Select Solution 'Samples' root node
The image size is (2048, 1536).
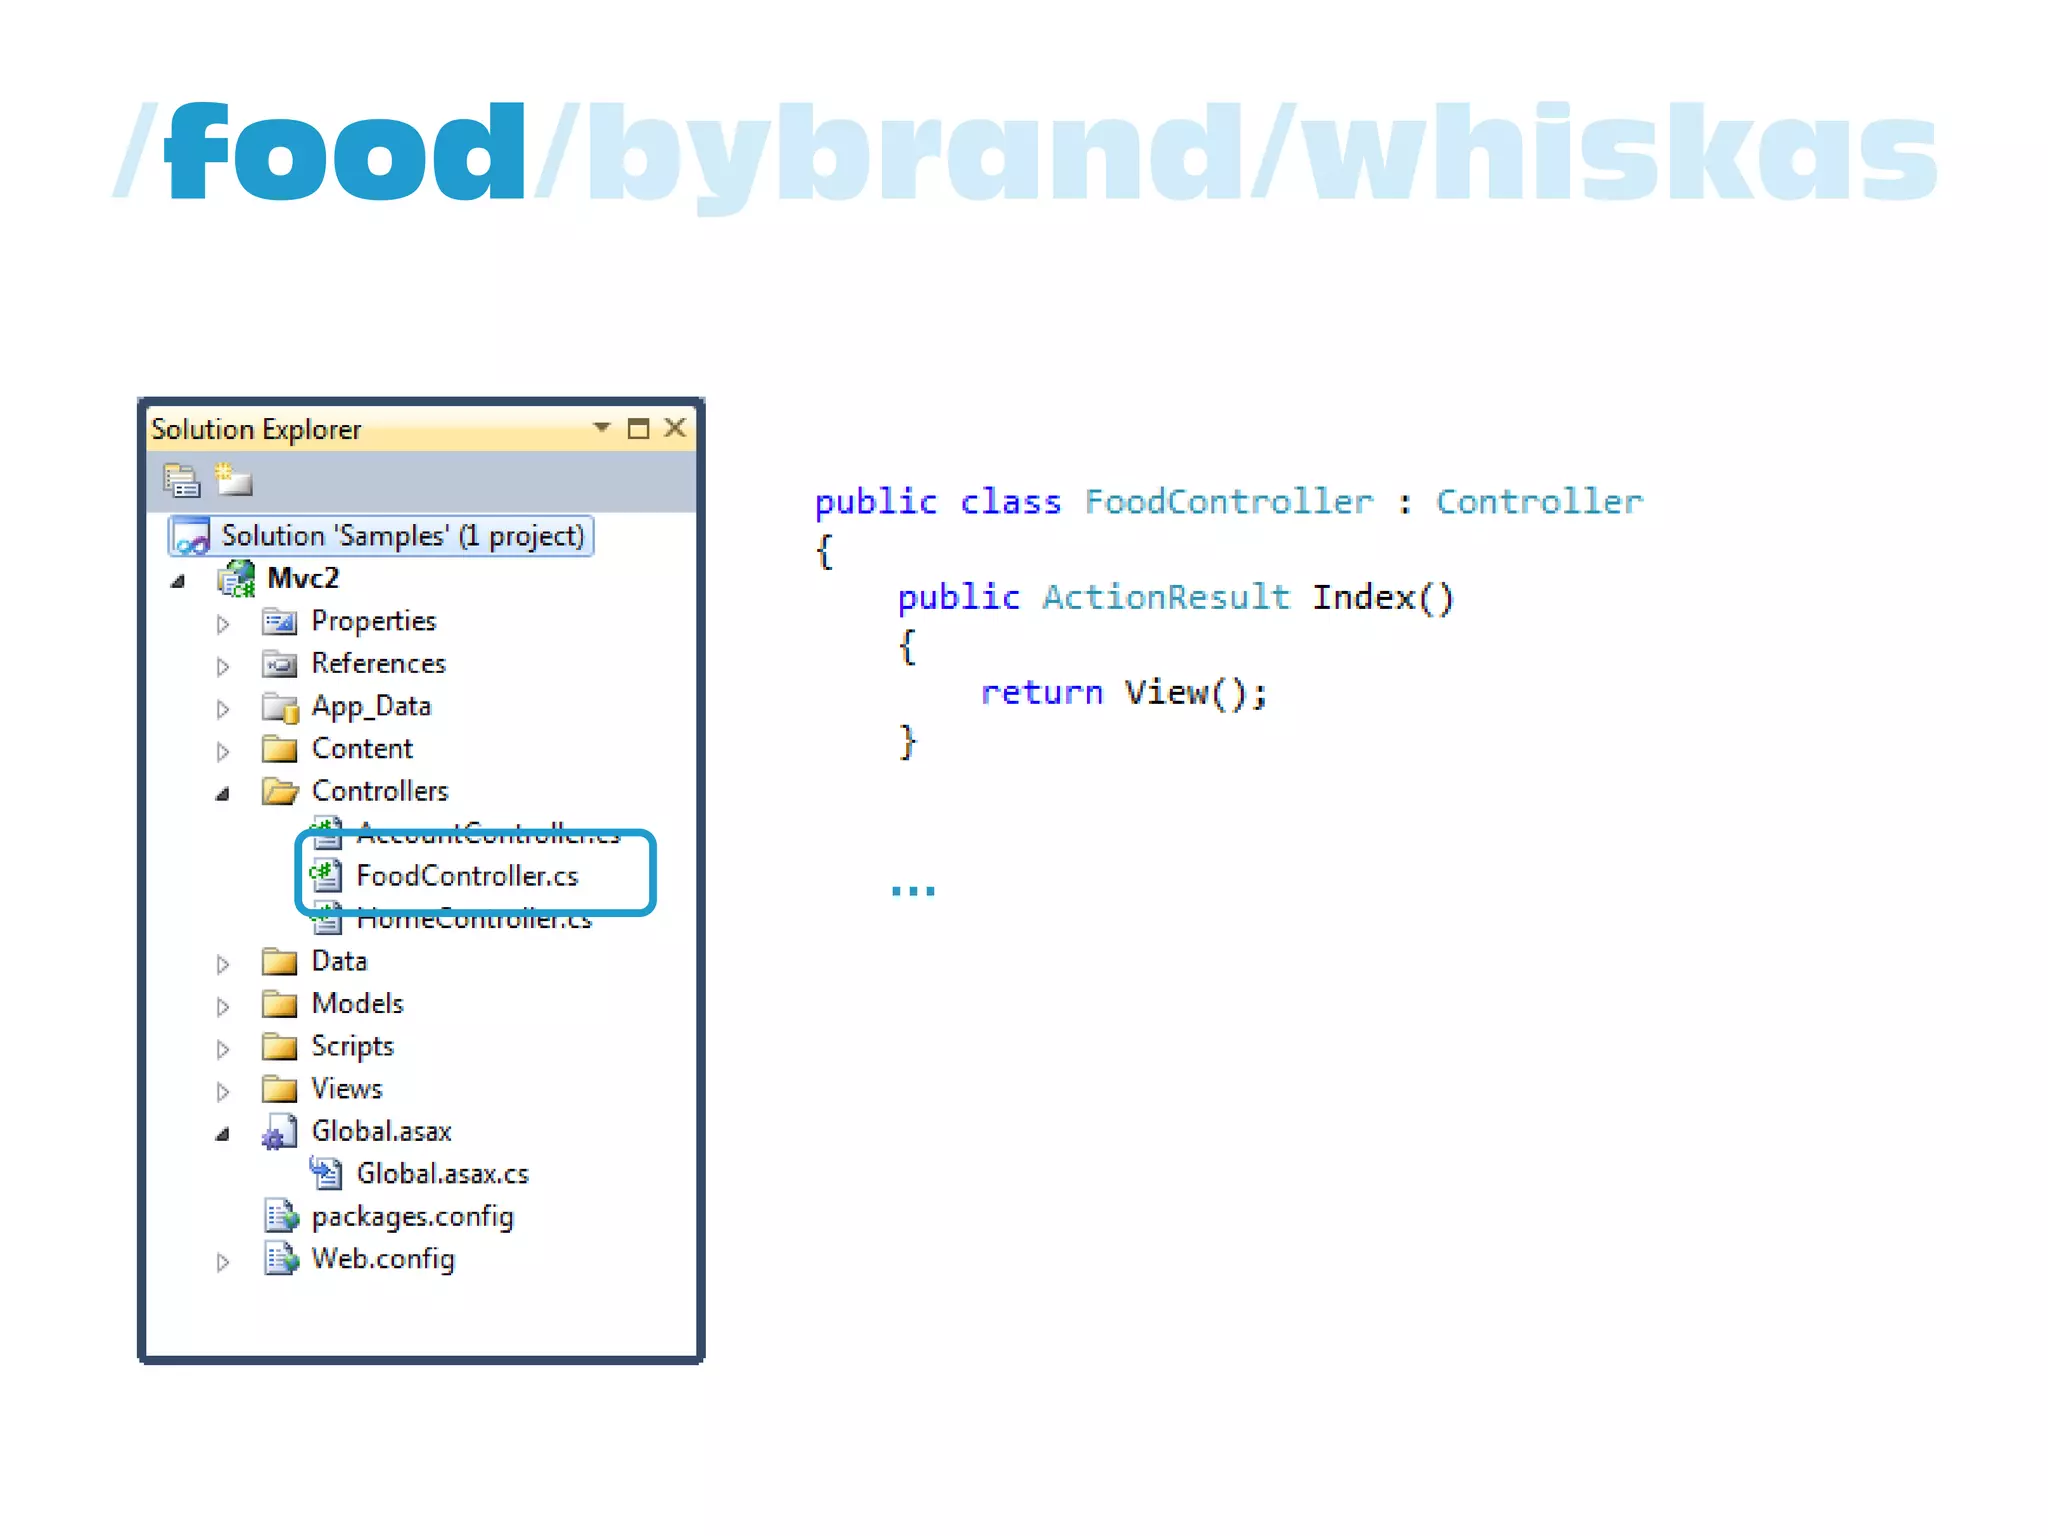click(x=402, y=536)
